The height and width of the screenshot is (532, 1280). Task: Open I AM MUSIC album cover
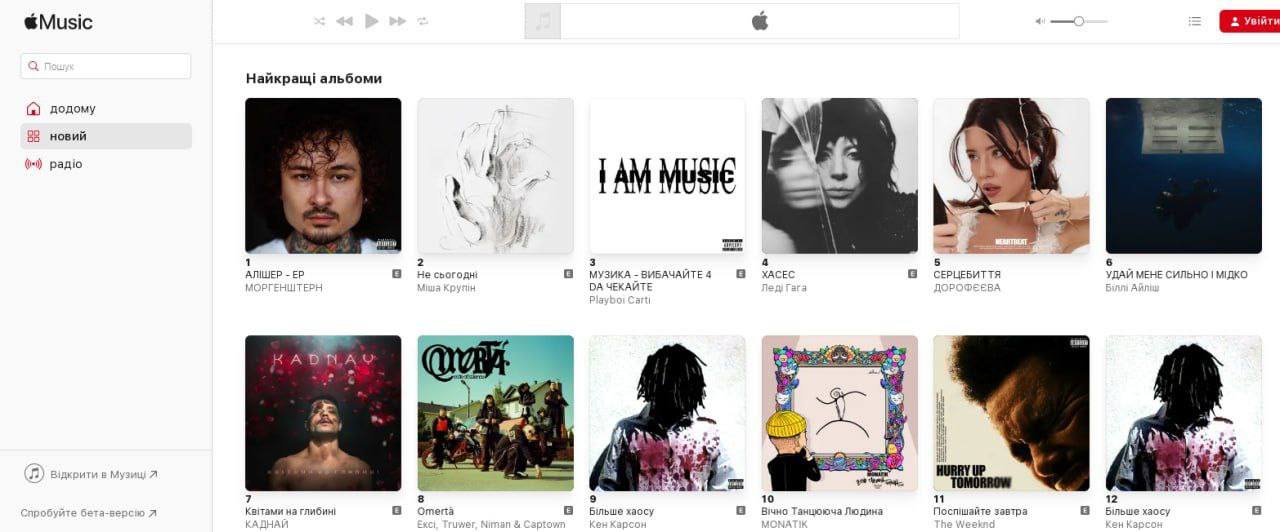pos(667,175)
